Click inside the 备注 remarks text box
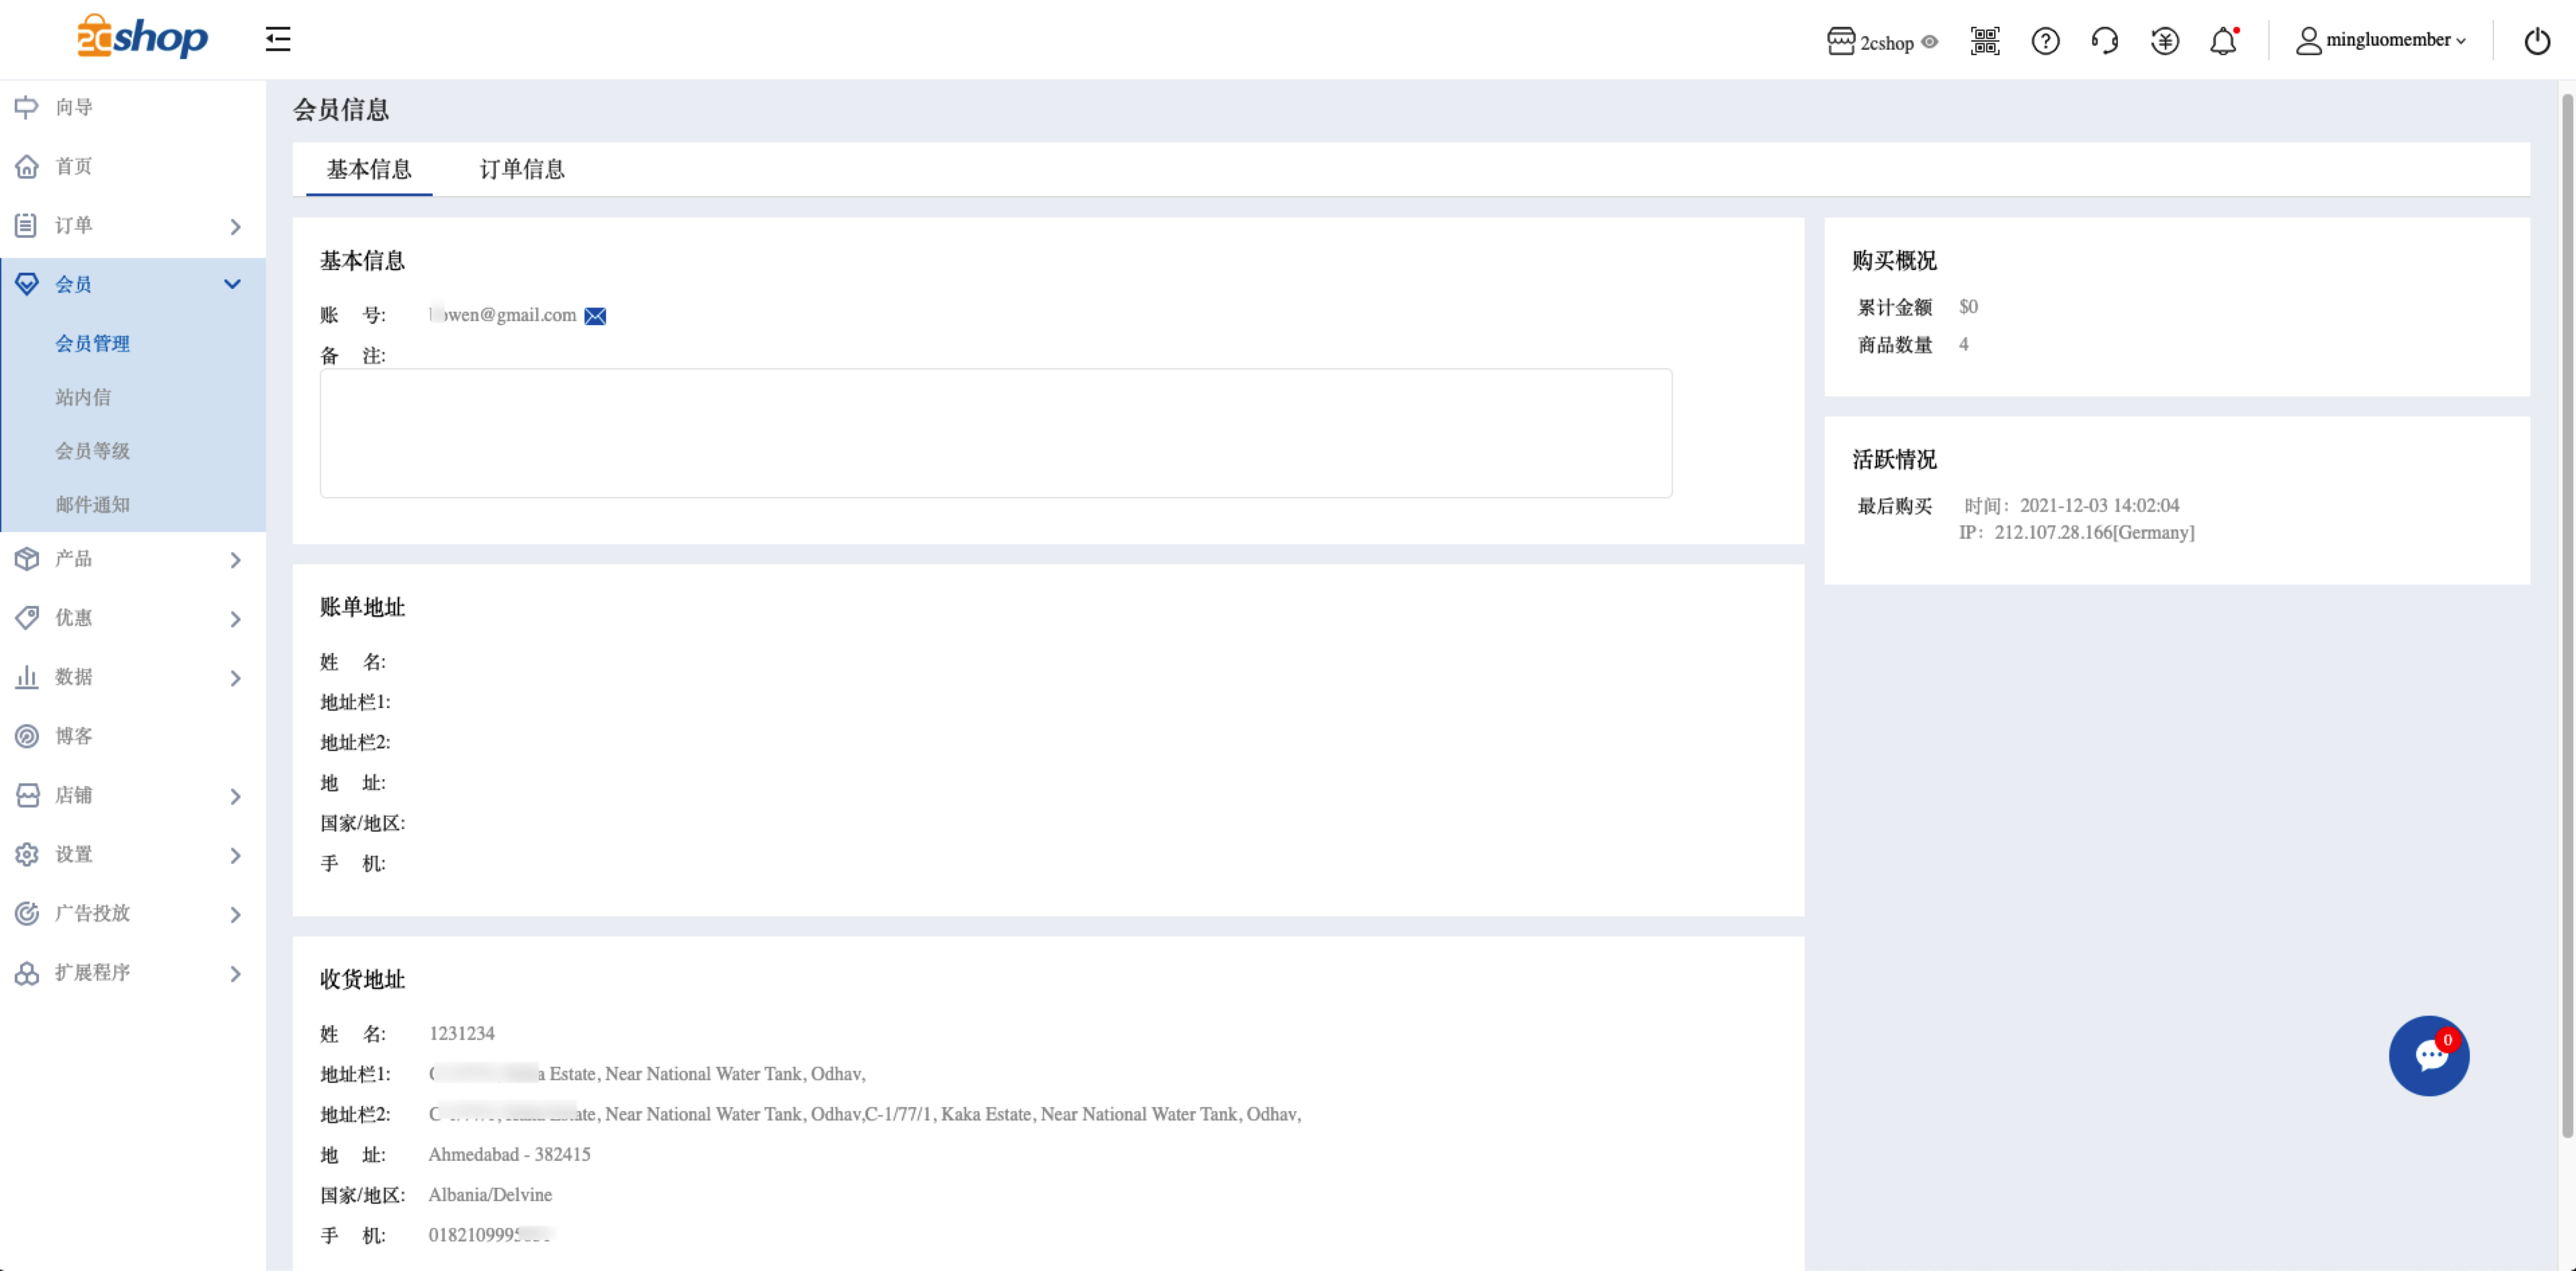 pos(995,433)
